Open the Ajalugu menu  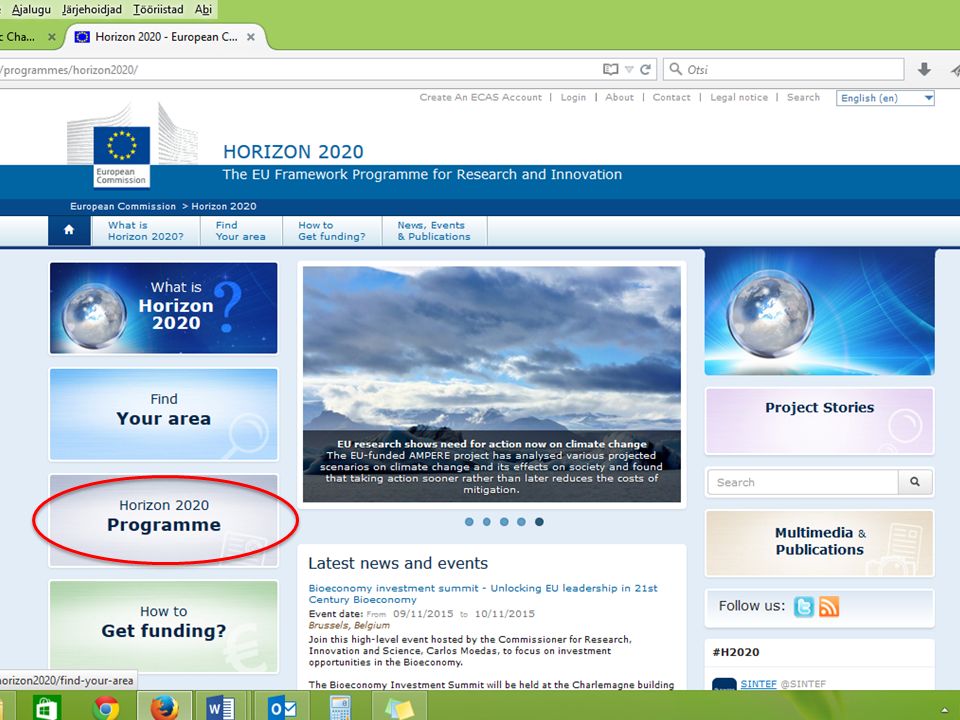pos(31,9)
